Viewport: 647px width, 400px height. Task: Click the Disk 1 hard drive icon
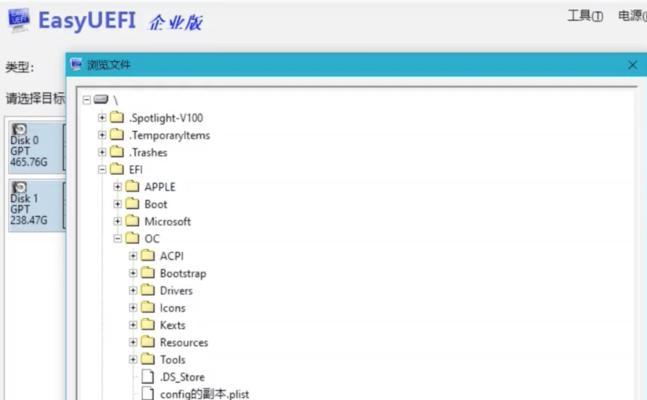click(19, 187)
